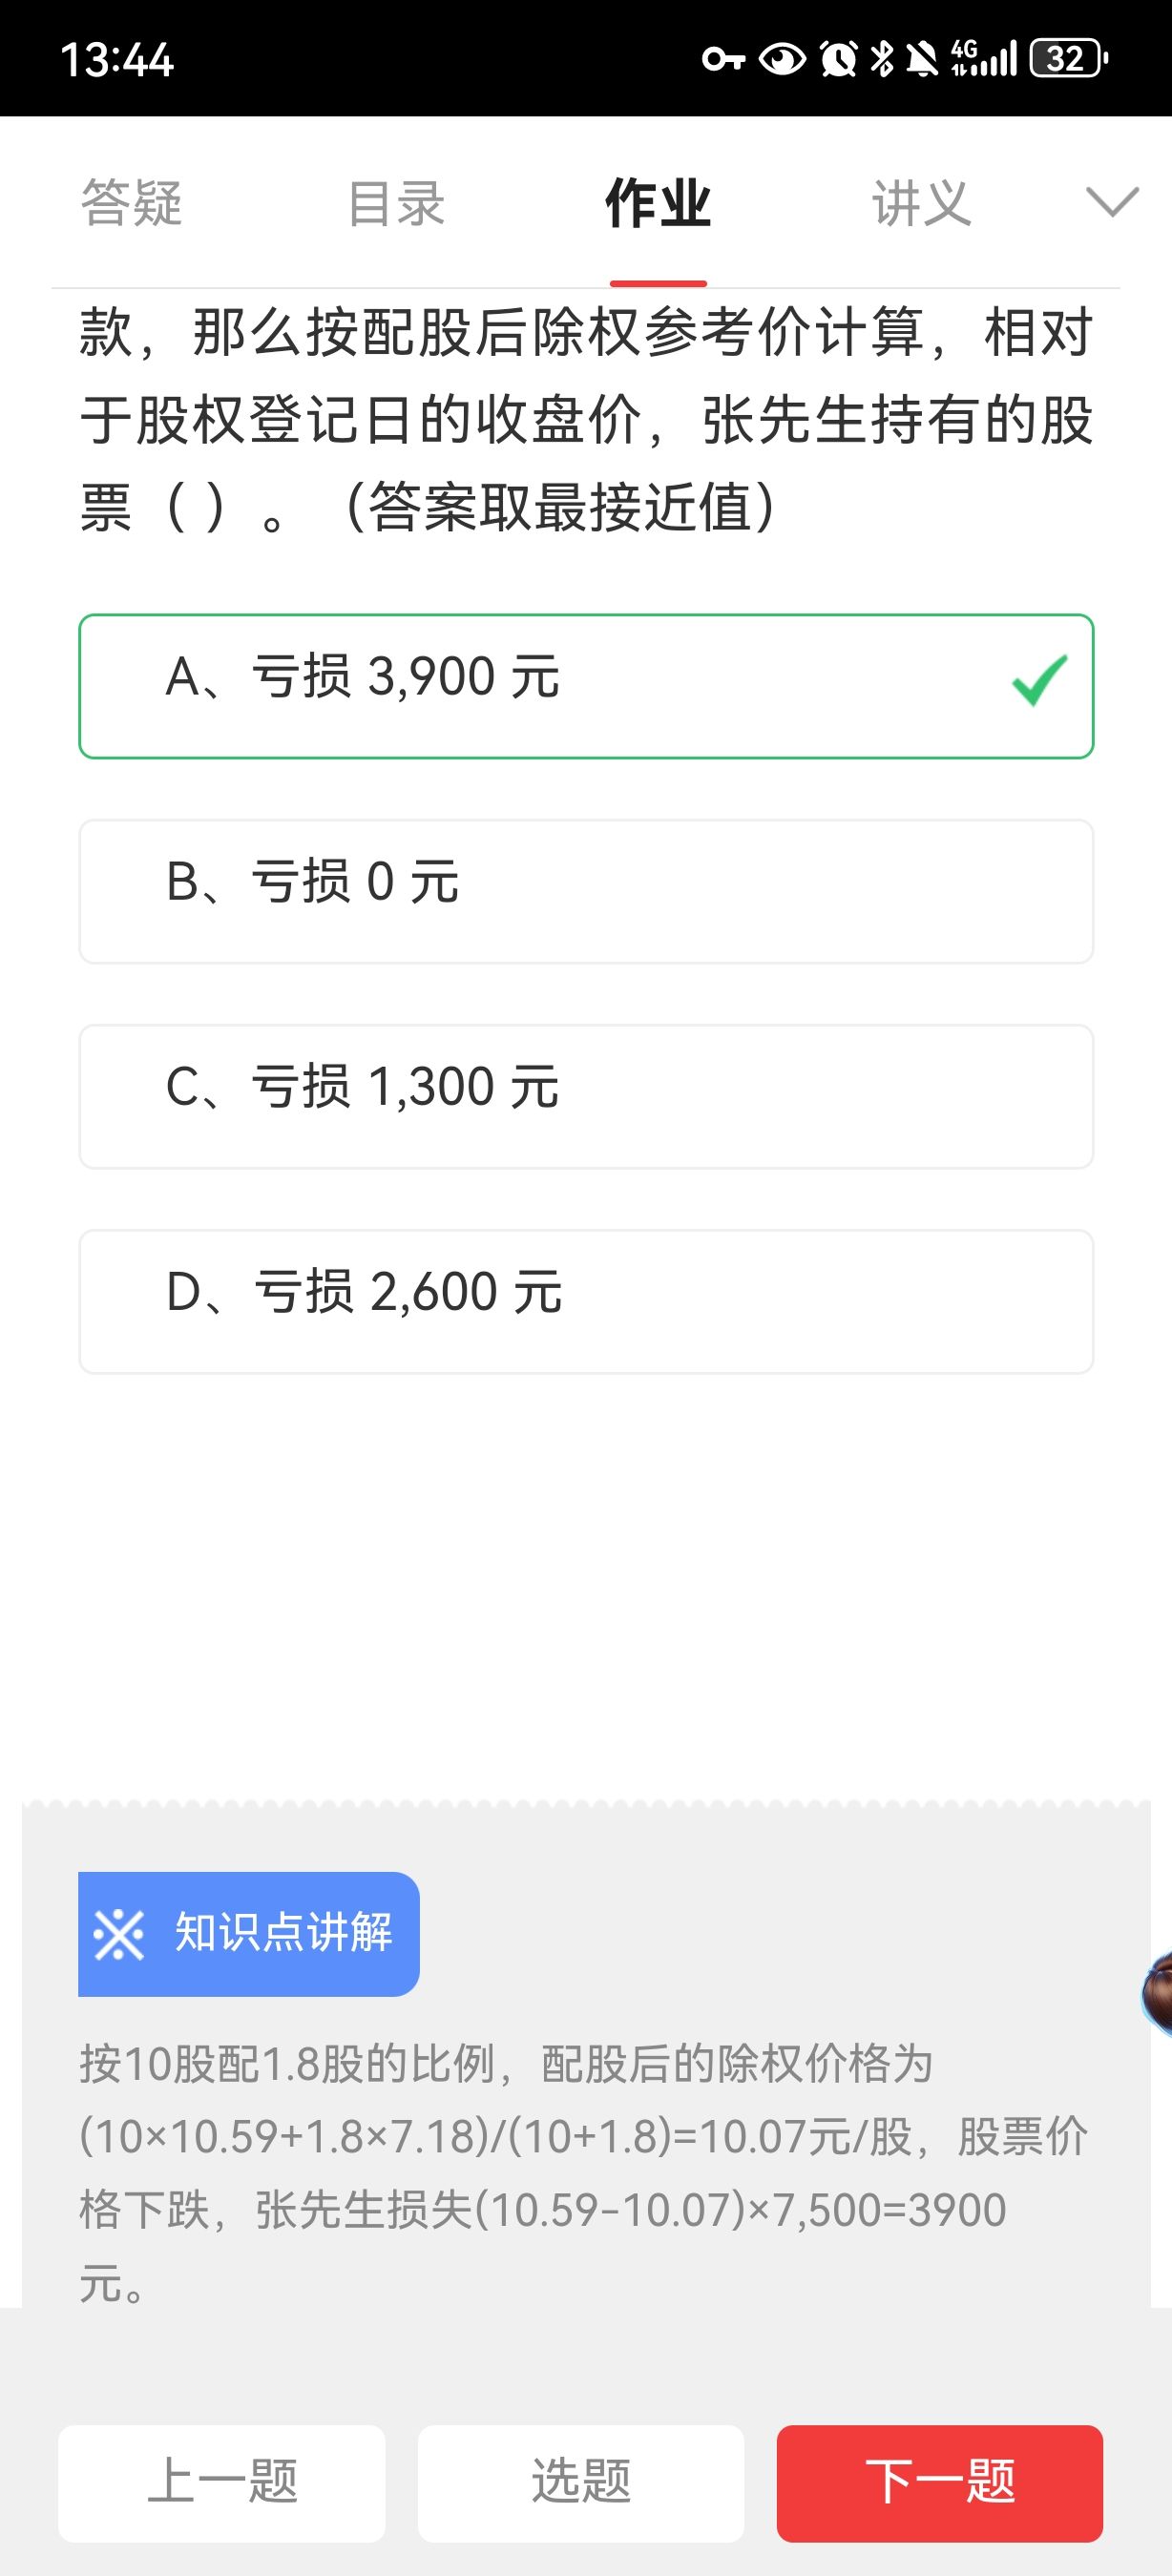This screenshot has width=1172, height=2576.
Task: Go to the 讲义 tab
Action: pos(922,204)
